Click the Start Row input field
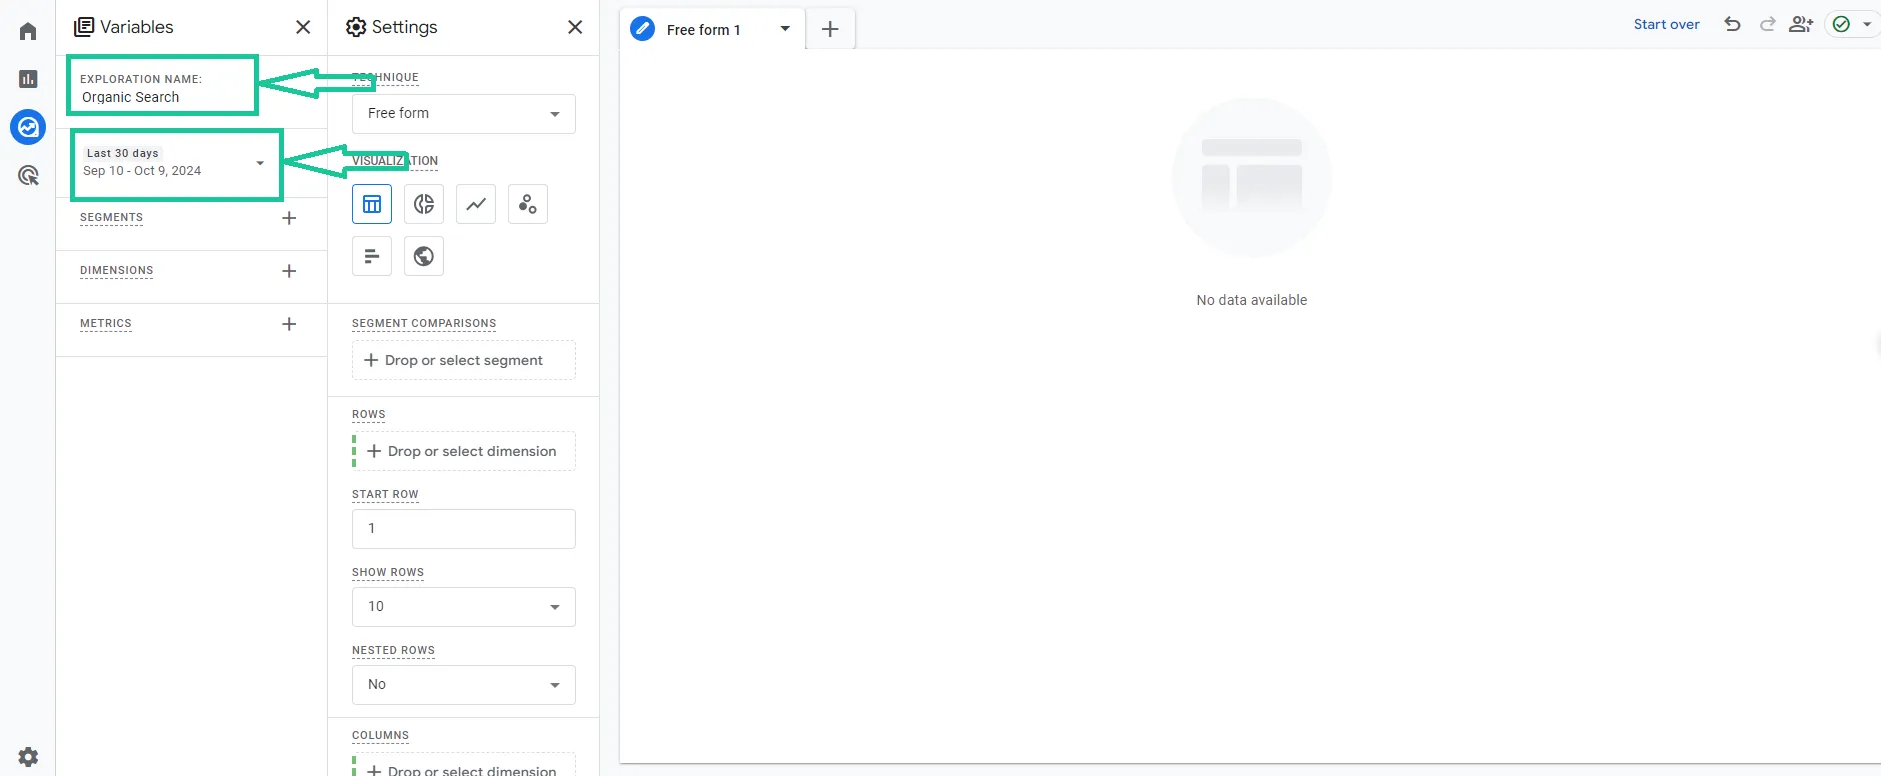The image size is (1881, 776). point(464,529)
